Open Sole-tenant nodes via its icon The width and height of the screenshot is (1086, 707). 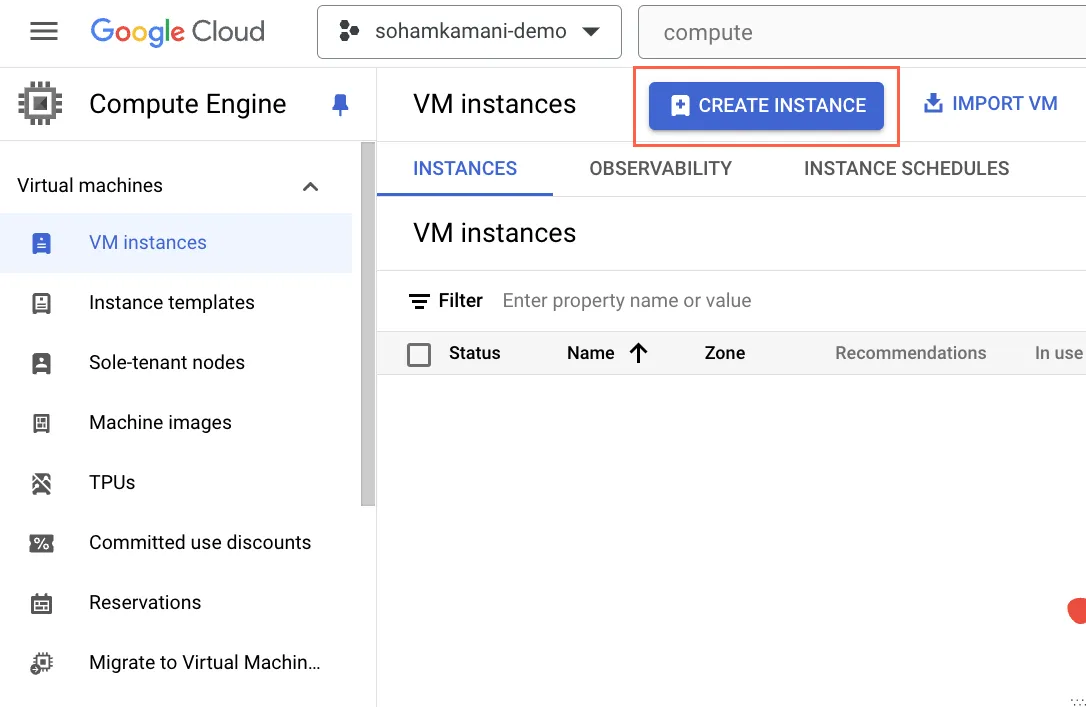[x=41, y=362]
